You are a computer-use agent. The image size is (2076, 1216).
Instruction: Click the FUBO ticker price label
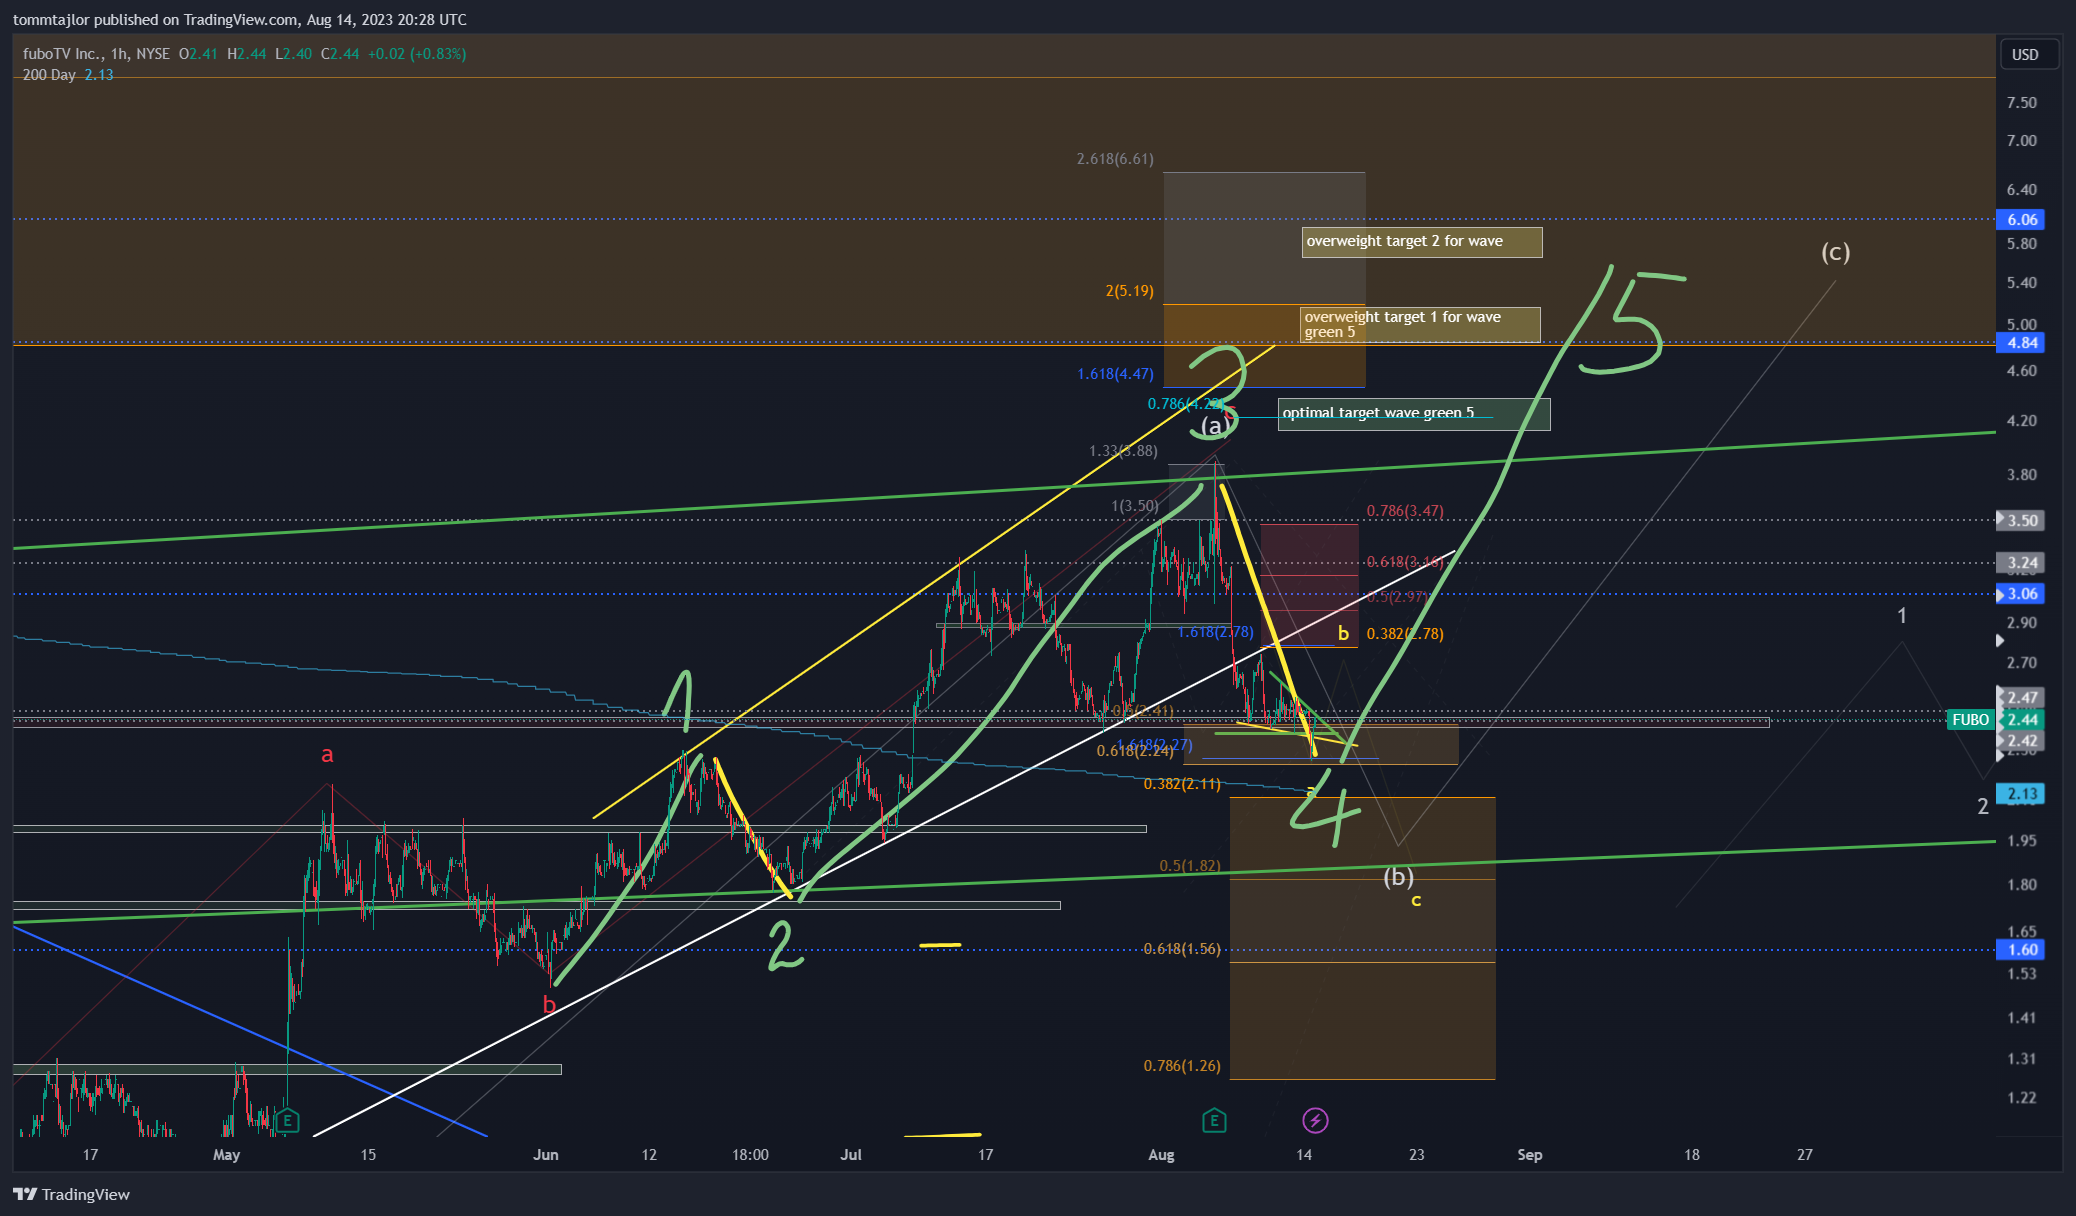pos(1970,719)
